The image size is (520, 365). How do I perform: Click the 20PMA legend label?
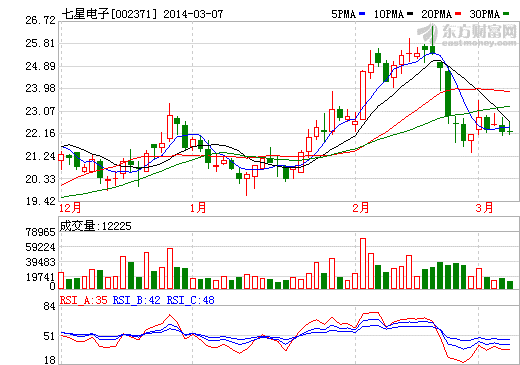tap(436, 14)
